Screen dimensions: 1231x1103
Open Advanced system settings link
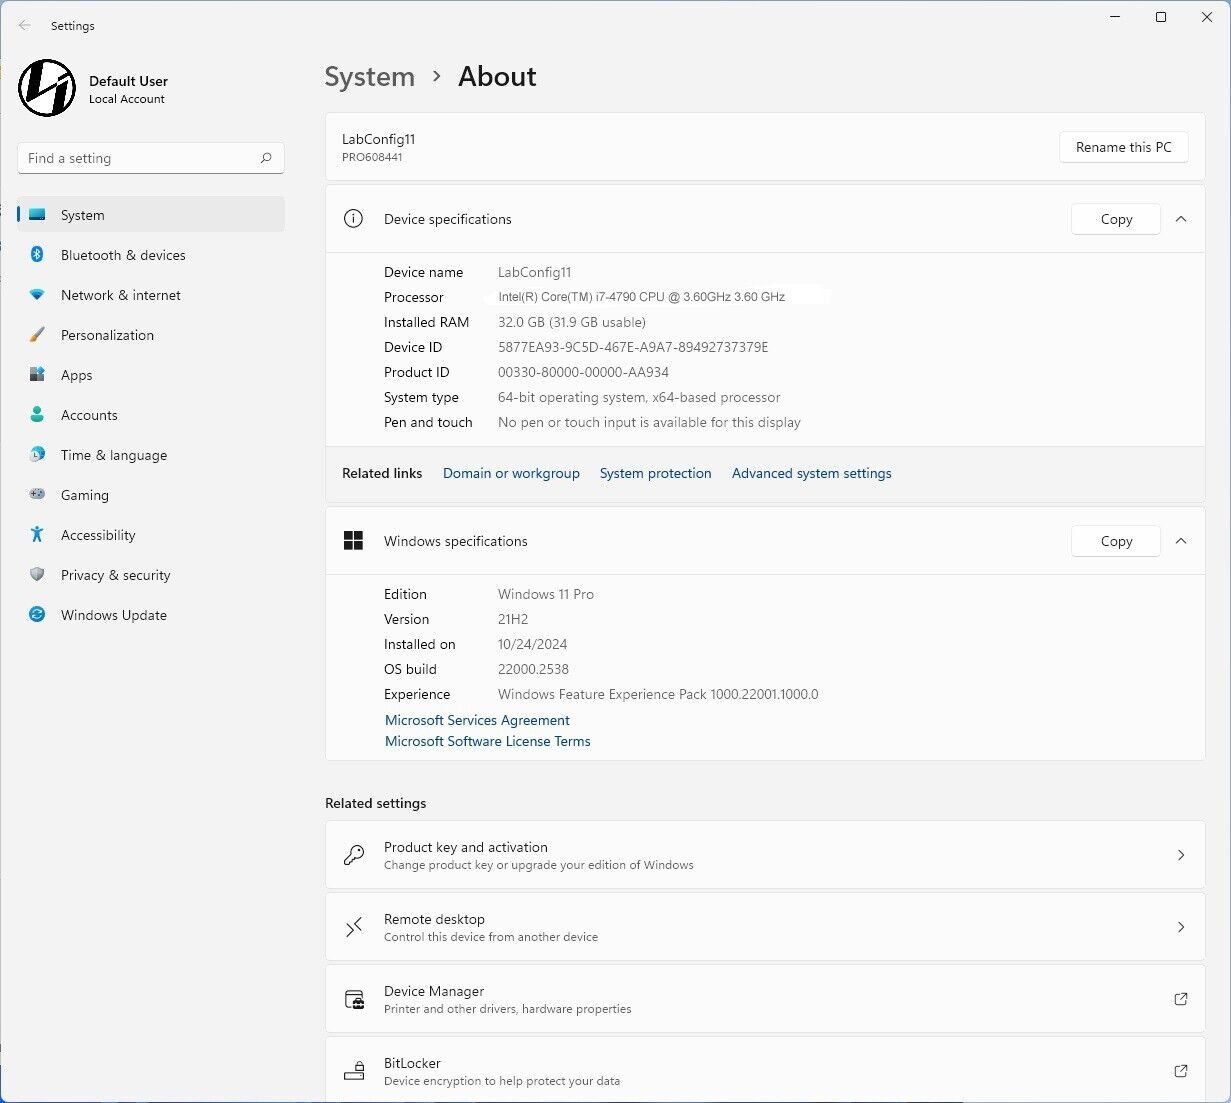pos(812,473)
